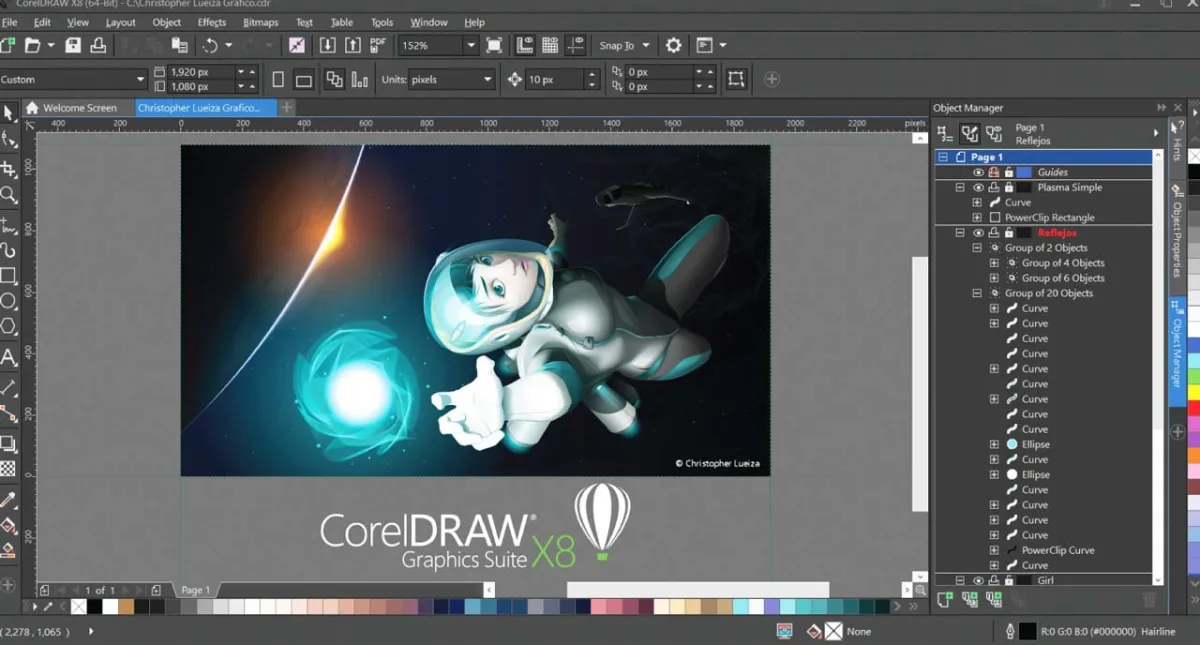Toggle Show Grid button
The image size is (1200, 645).
[x=550, y=45]
